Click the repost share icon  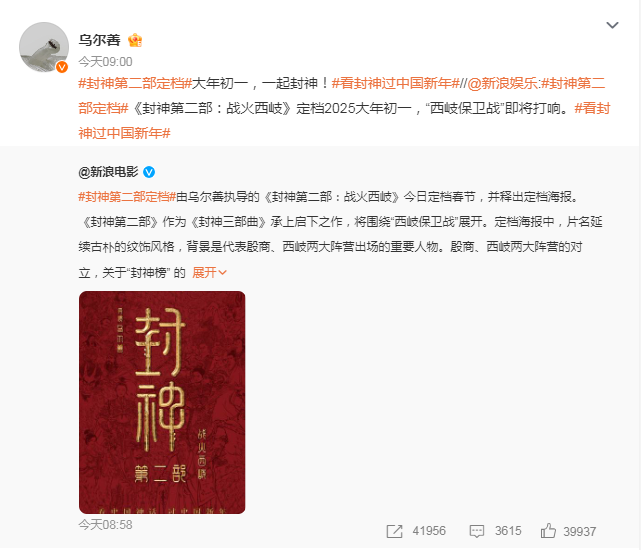click(394, 531)
